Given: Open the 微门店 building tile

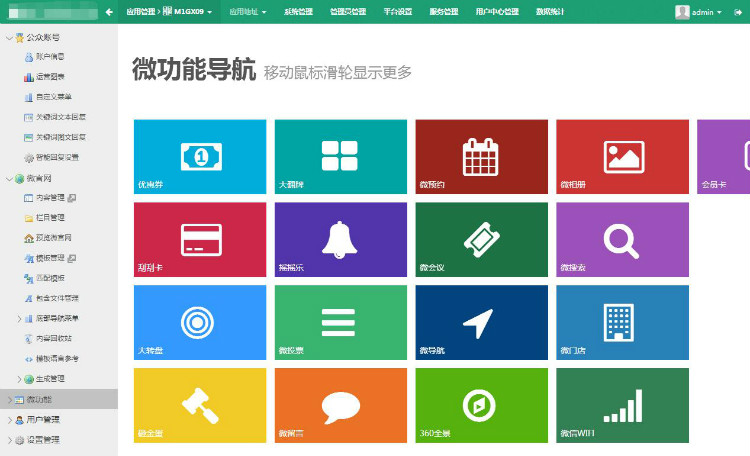Looking at the screenshot, I should pos(622,322).
